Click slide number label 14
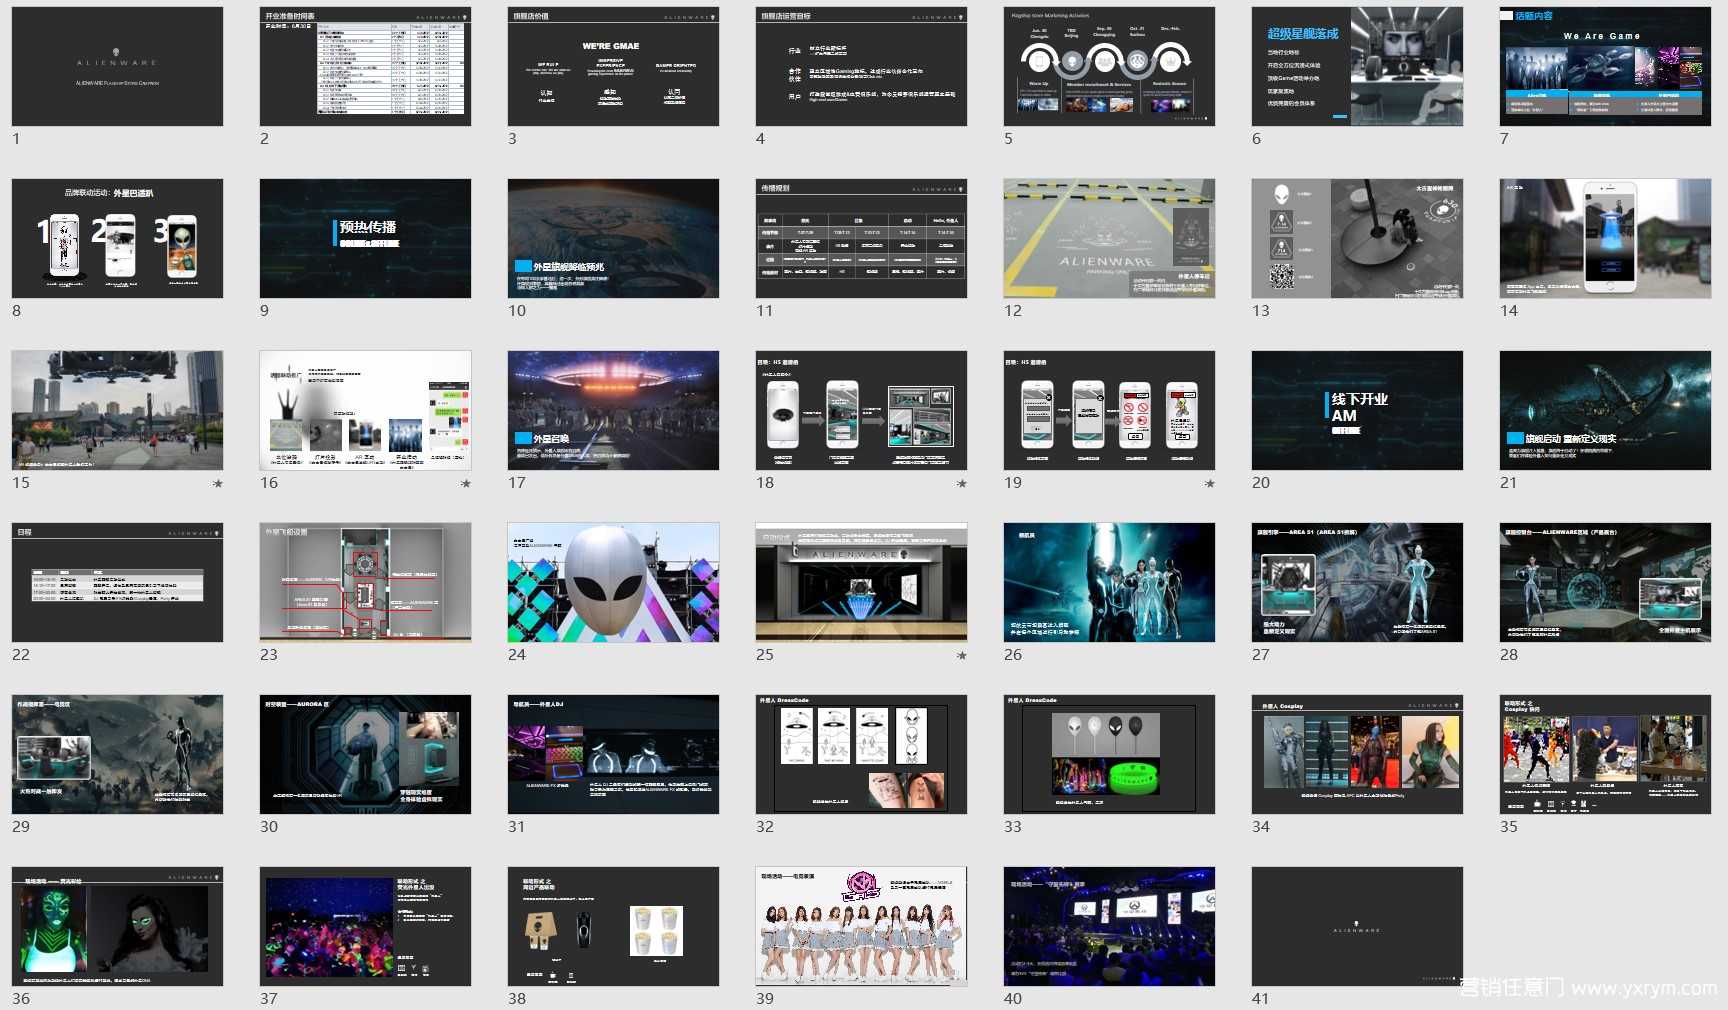Viewport: 1728px width, 1010px height. coord(1509,311)
